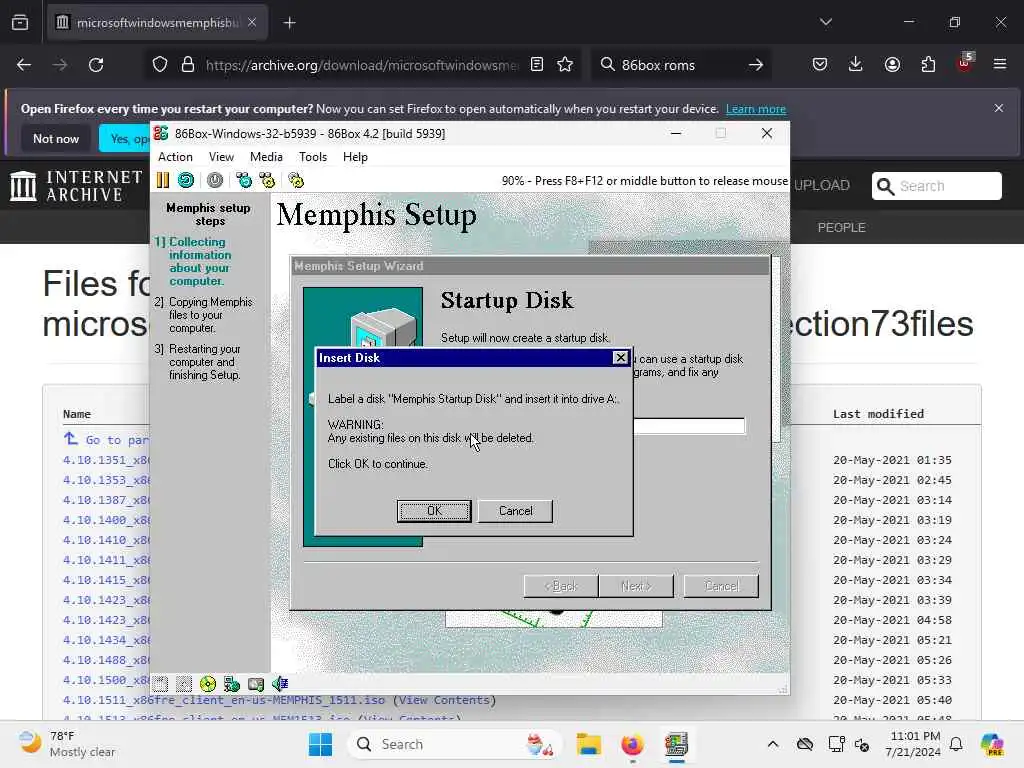Click Learn more link in Firefox notification

coord(756,109)
